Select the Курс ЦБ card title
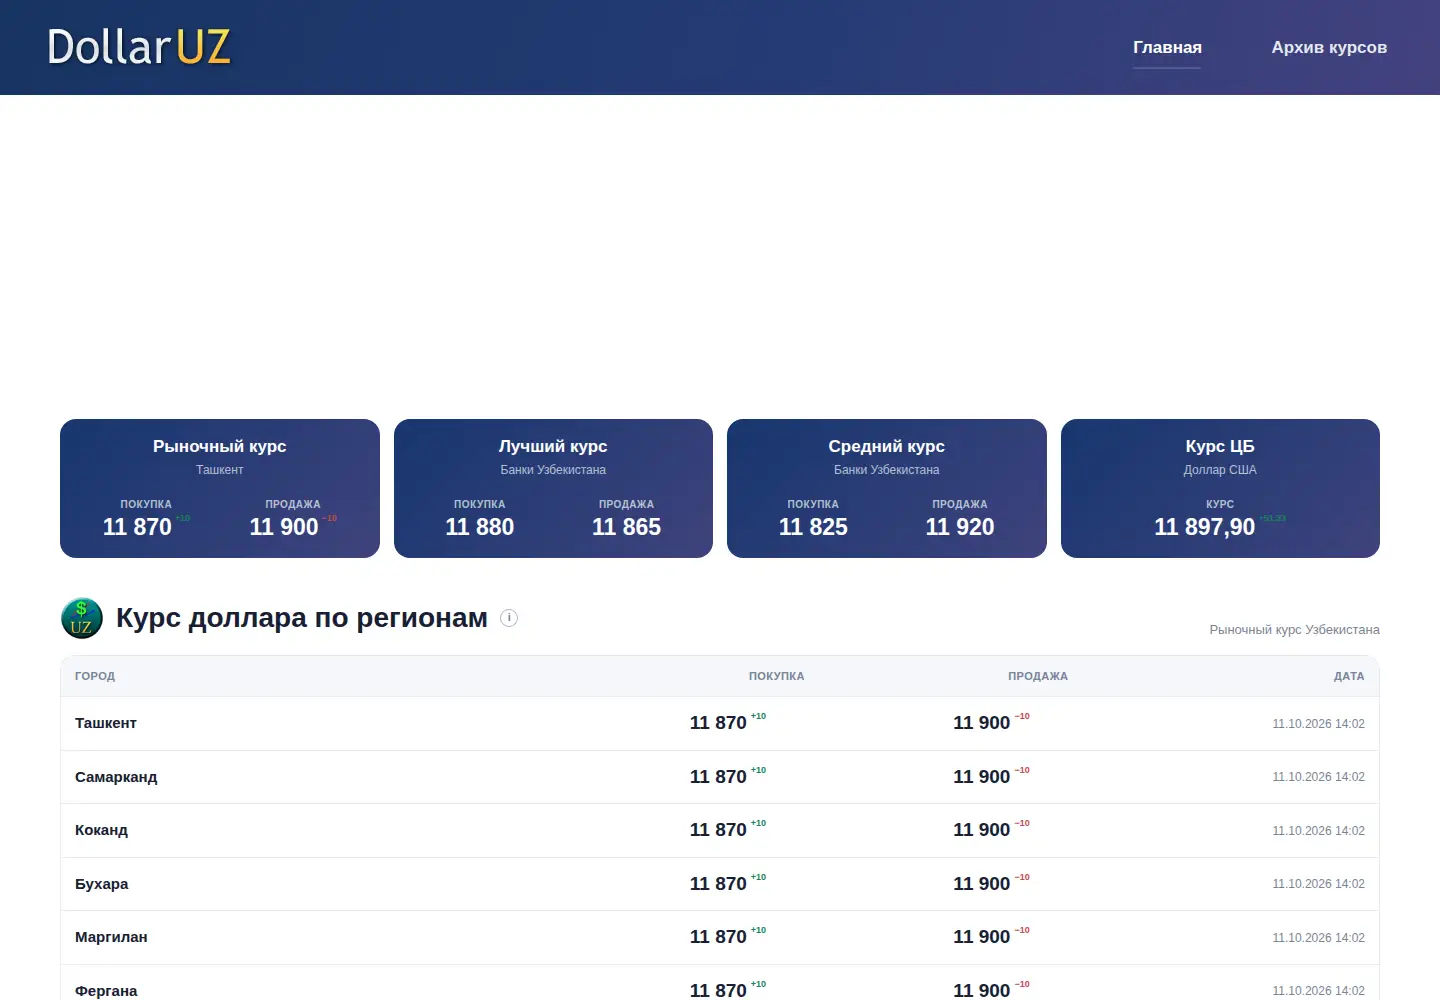This screenshot has height=1000, width=1440. pyautogui.click(x=1220, y=446)
